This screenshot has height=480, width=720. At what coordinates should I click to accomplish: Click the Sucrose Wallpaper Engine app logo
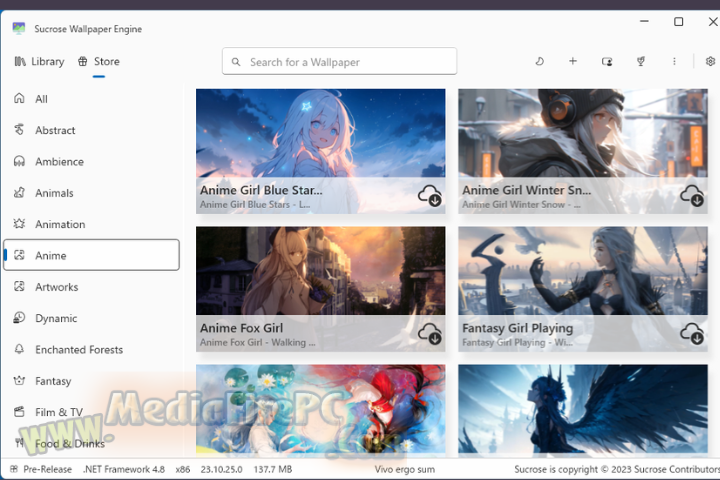[19, 28]
